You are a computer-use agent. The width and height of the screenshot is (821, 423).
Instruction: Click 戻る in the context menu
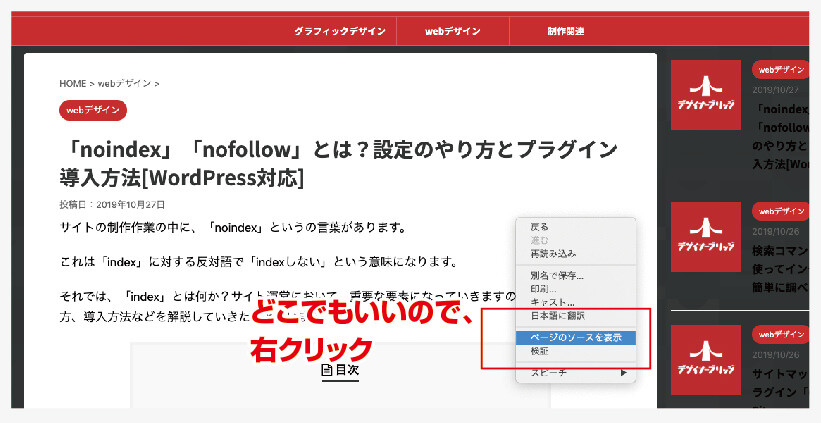540,227
